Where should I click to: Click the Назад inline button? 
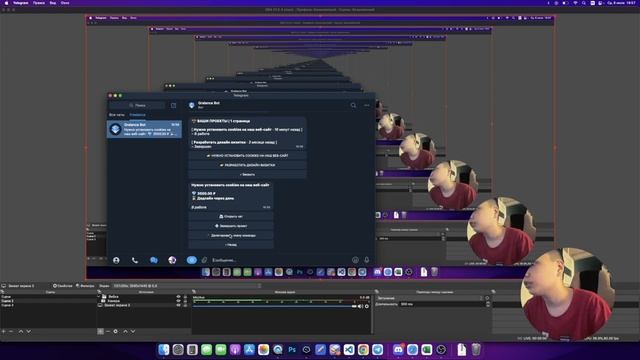click(x=231, y=245)
